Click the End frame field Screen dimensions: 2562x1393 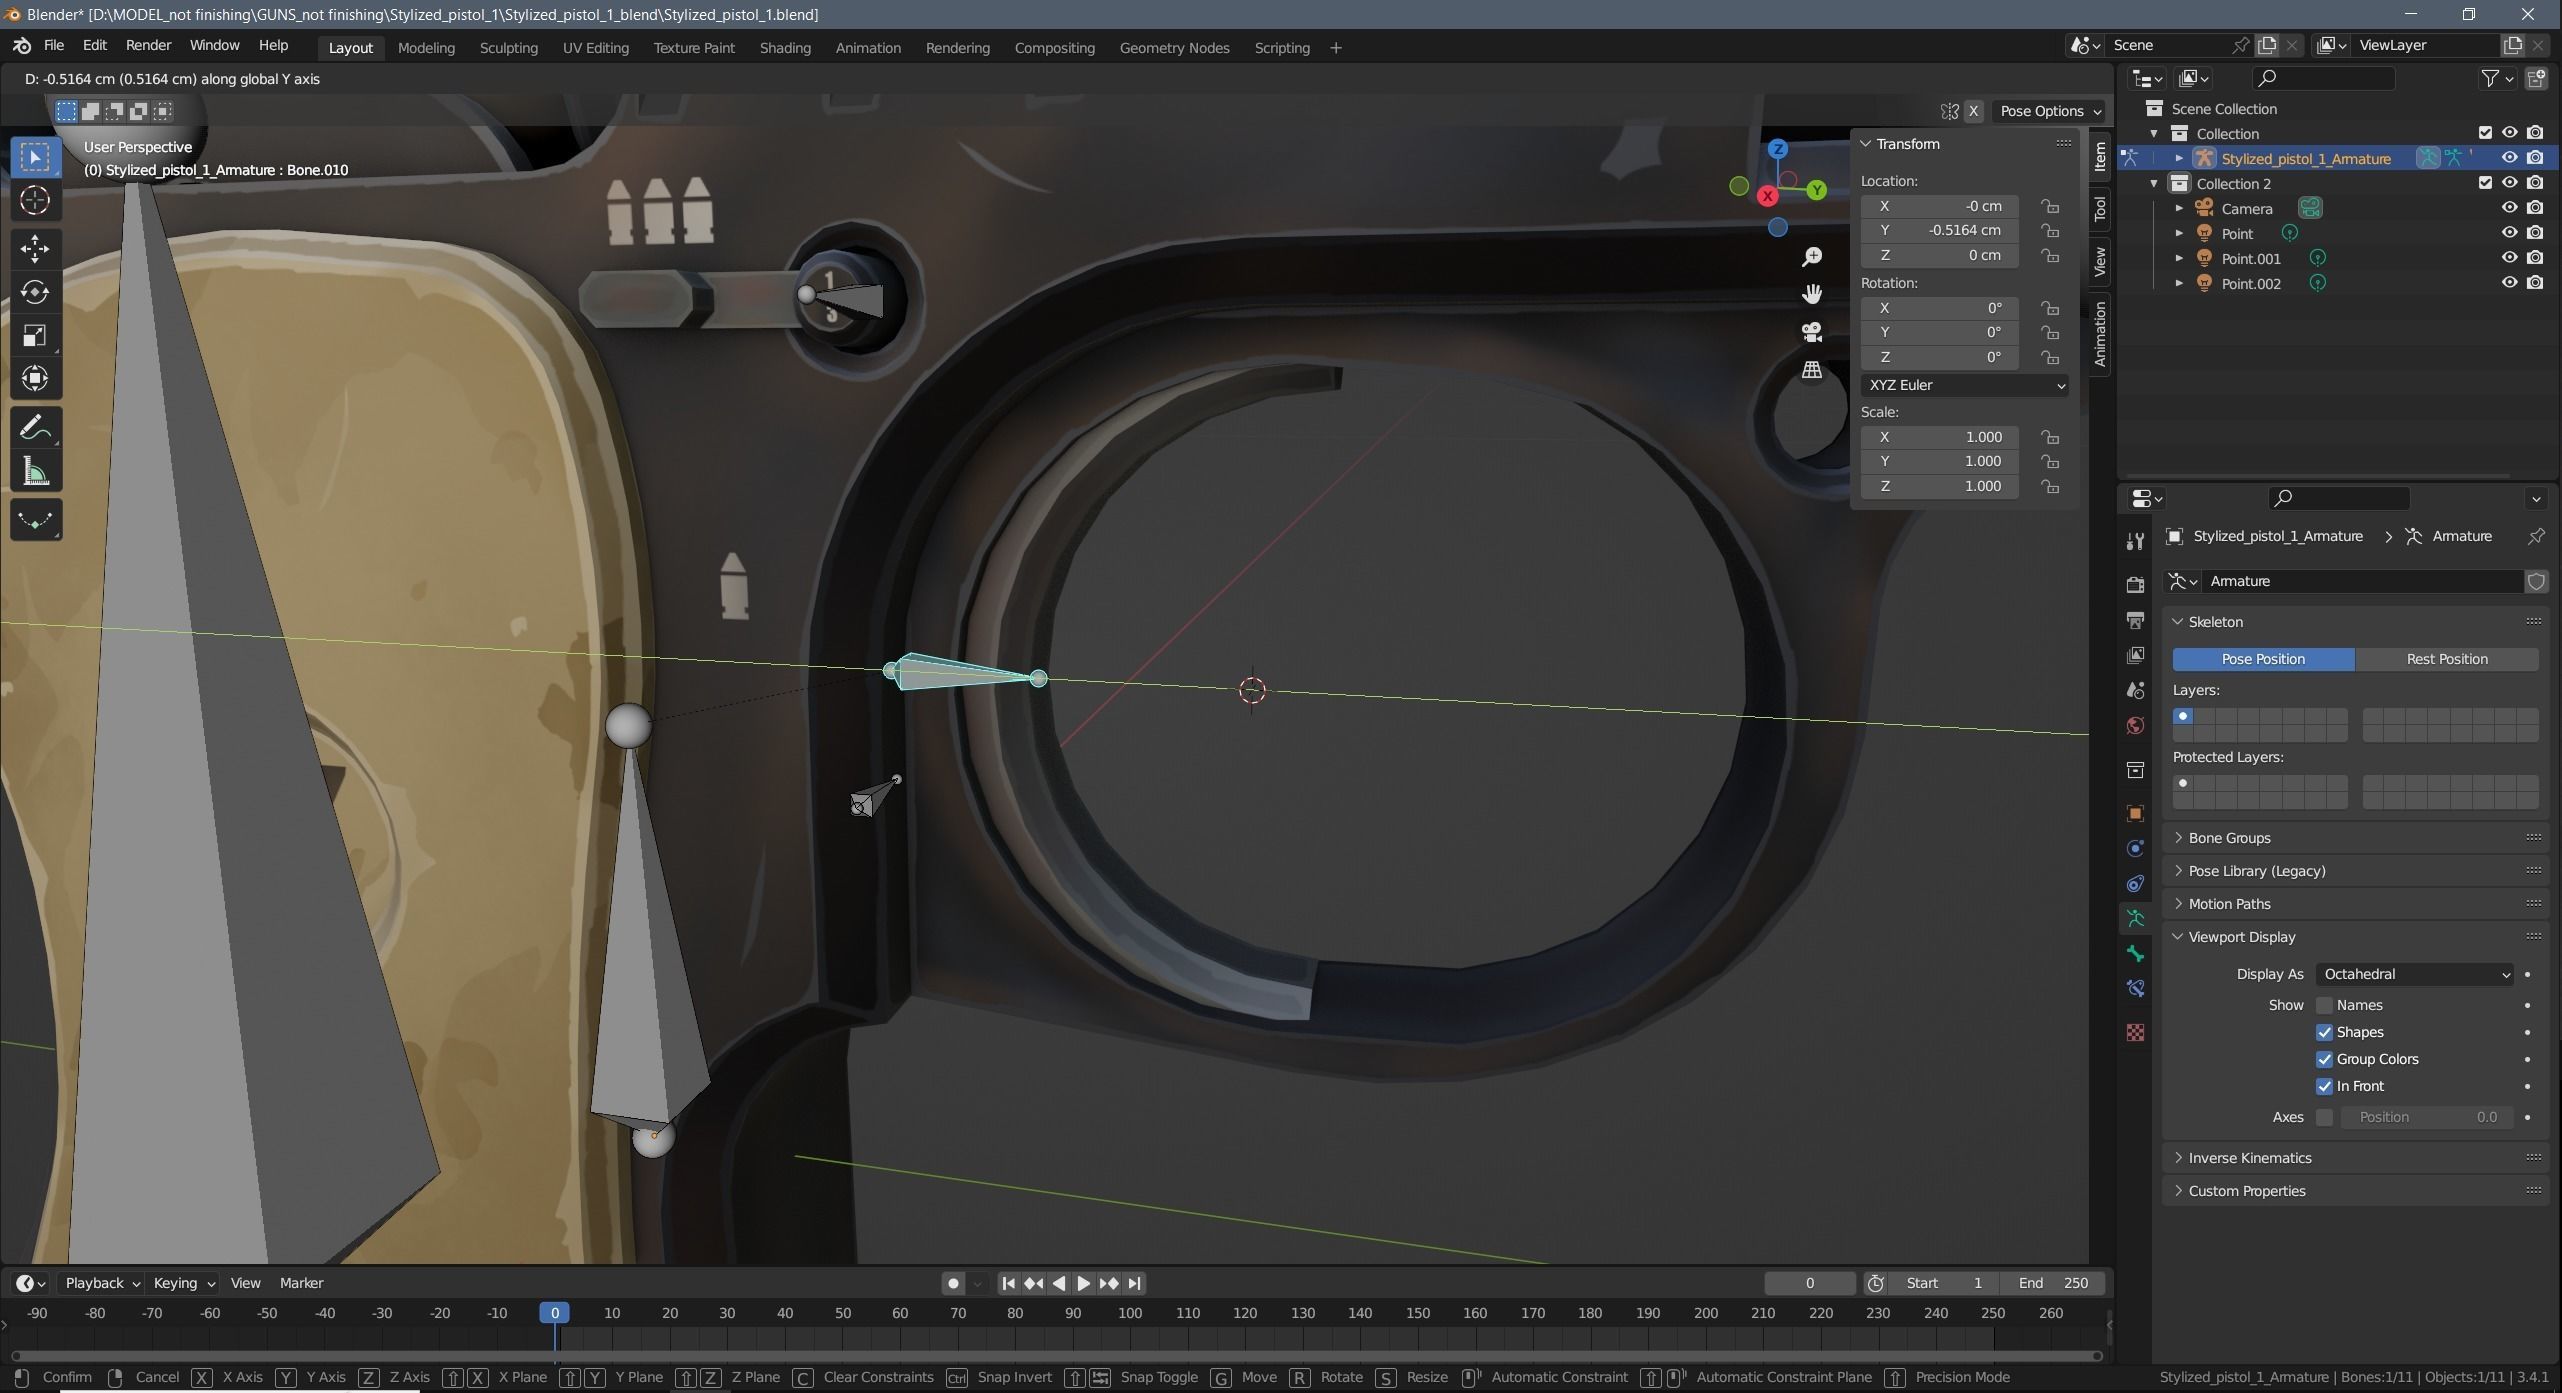[x=2052, y=1283]
